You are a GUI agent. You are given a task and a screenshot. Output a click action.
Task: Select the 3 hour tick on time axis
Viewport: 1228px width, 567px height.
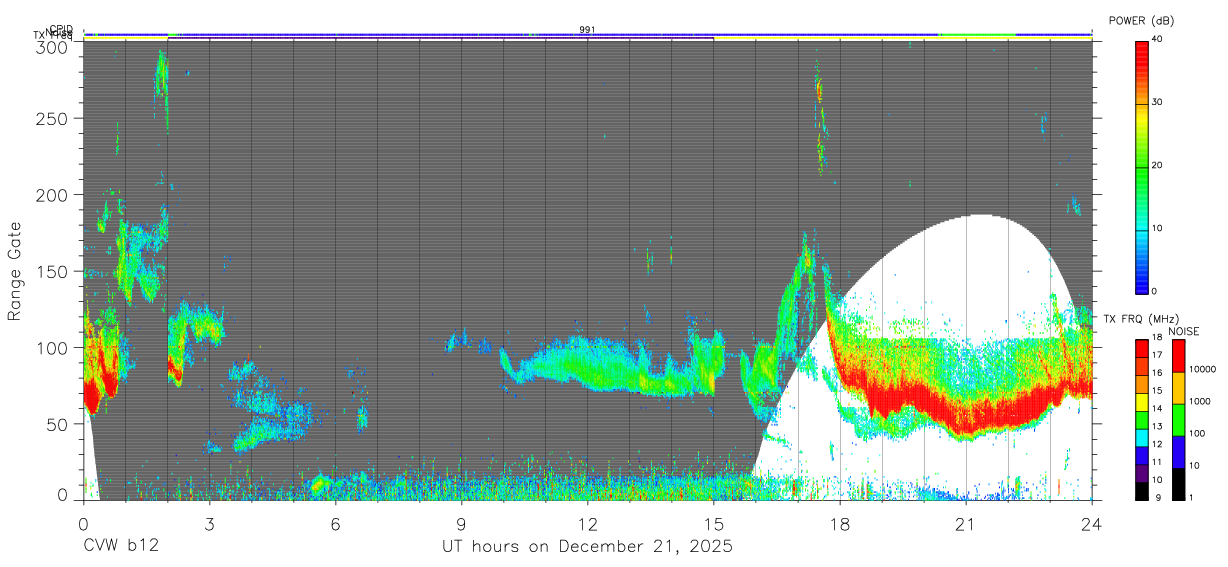click(x=209, y=525)
